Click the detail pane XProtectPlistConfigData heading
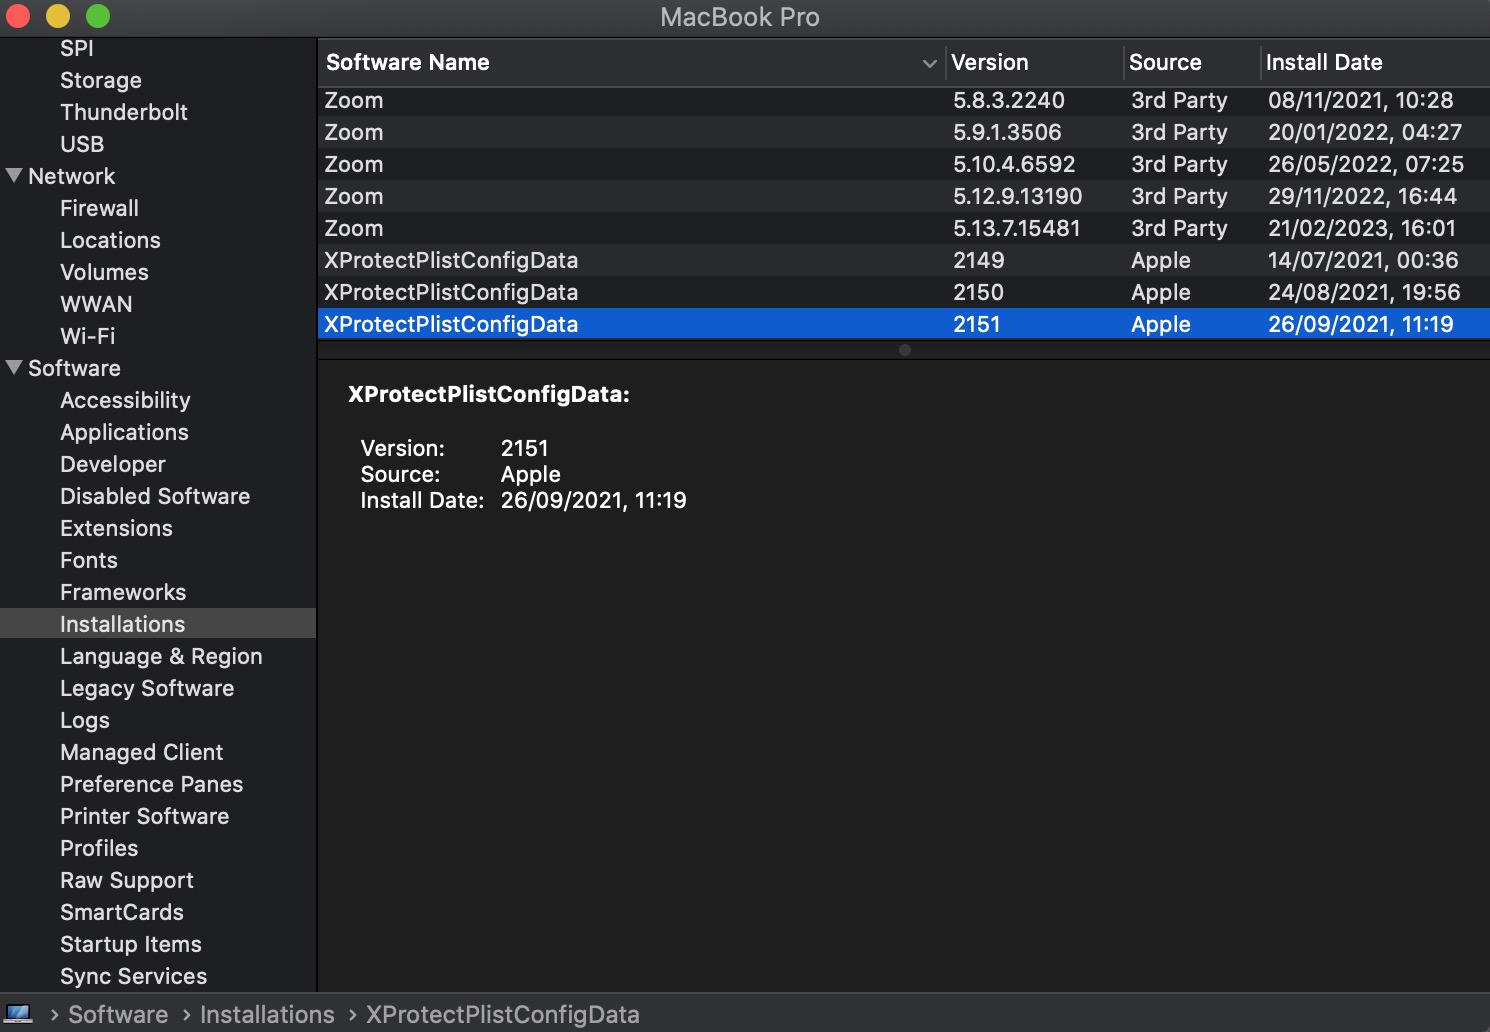 pyautogui.click(x=489, y=394)
